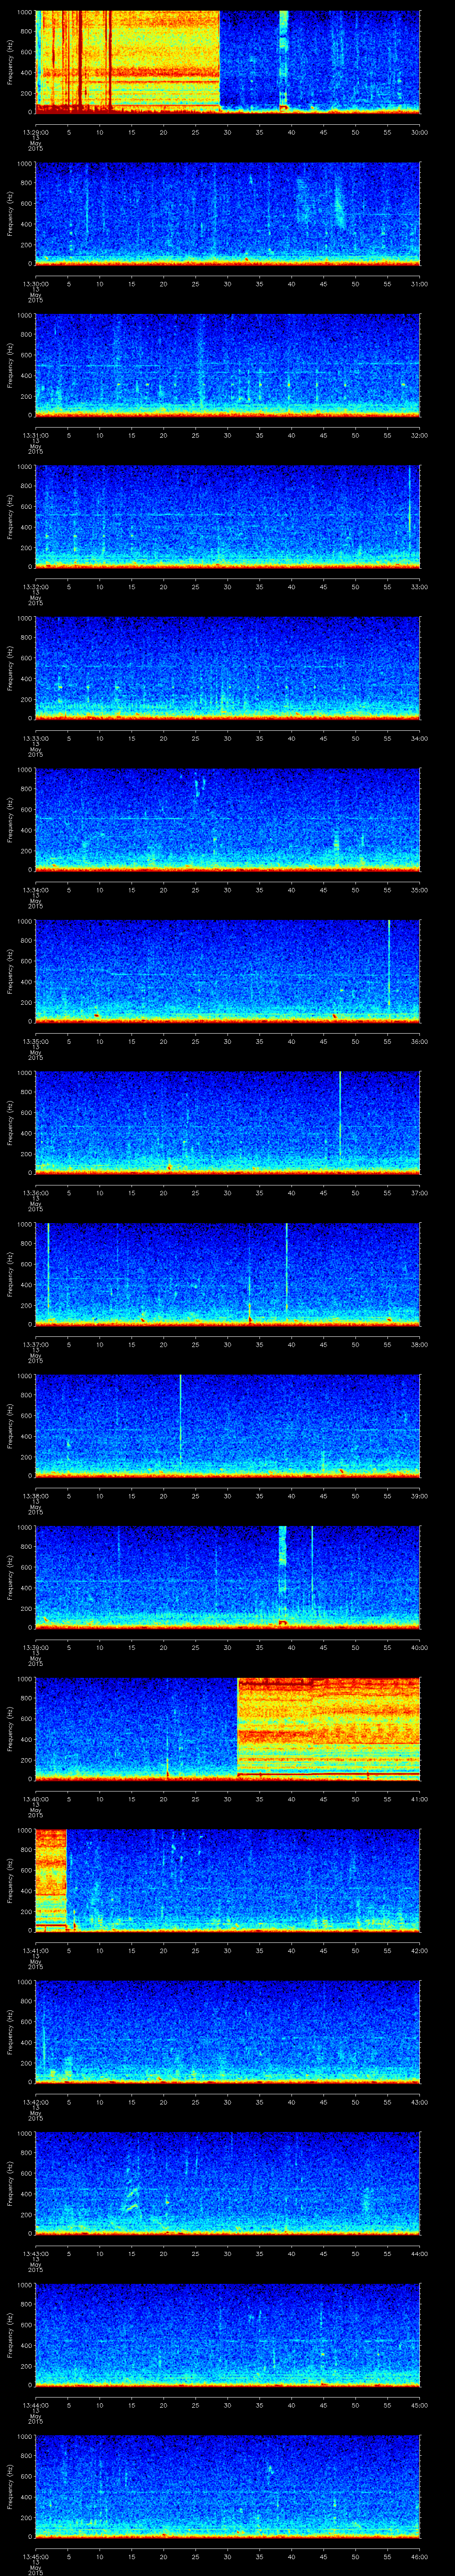This screenshot has height=2576, width=455.
Task: Click the 43:00 end time label
Action: point(419,2102)
